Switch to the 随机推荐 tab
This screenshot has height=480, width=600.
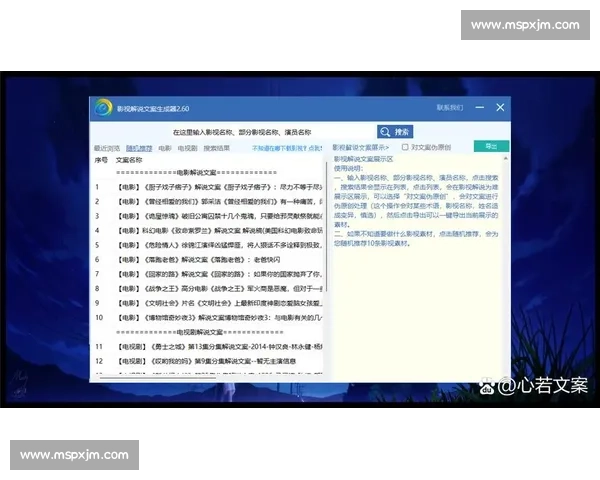coord(139,148)
